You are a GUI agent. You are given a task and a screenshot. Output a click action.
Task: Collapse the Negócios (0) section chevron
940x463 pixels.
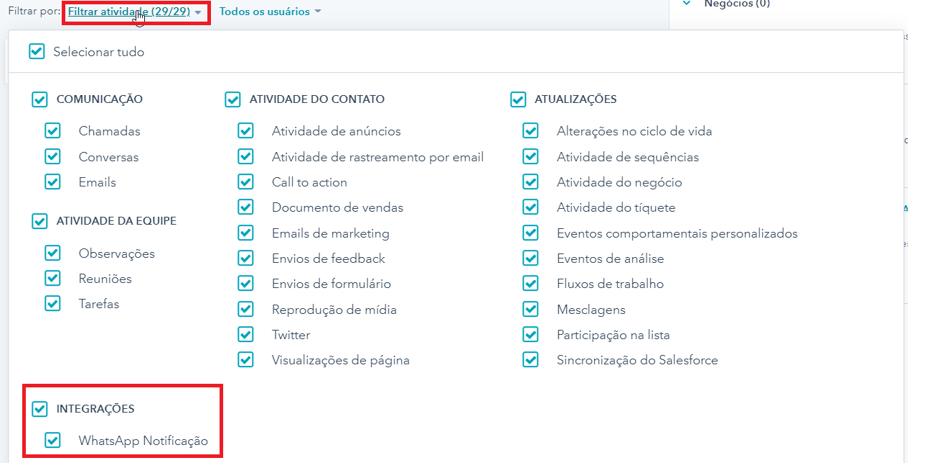(688, 3)
